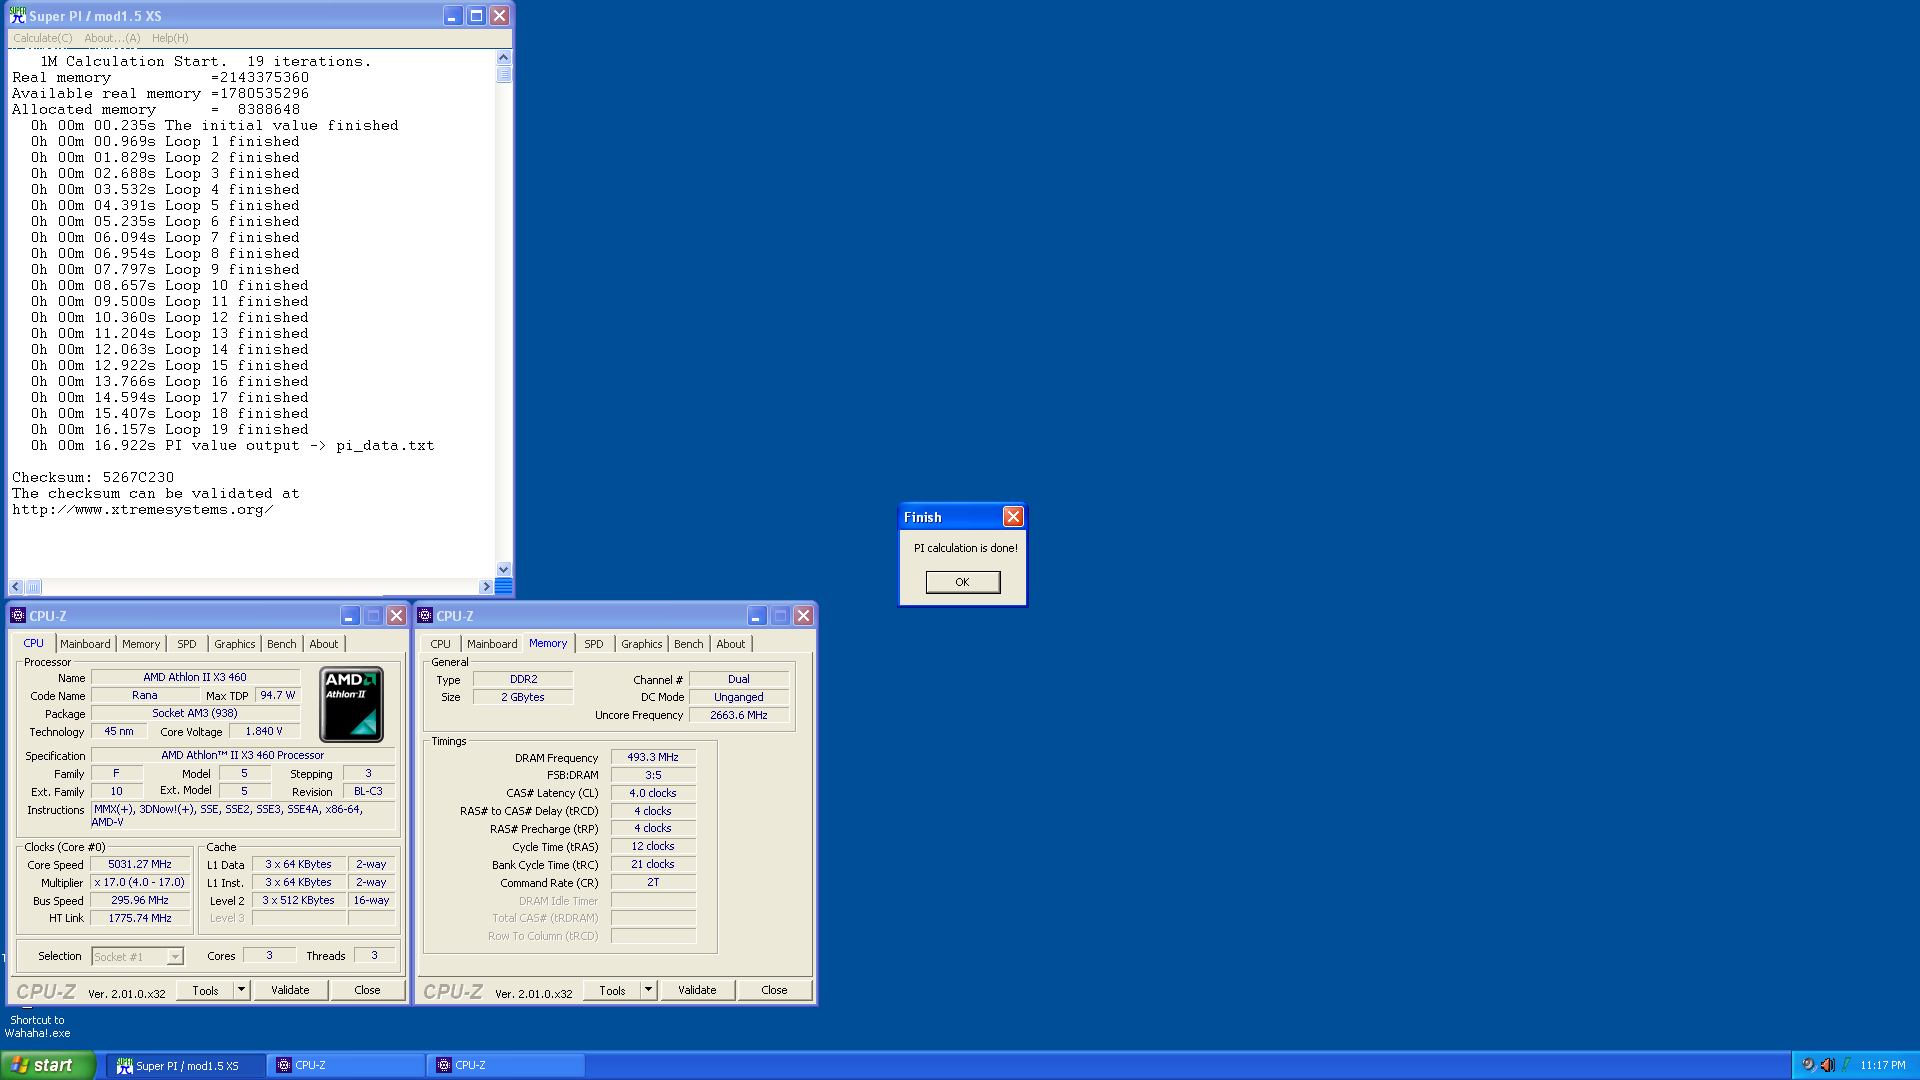Click the Loop 19 finished line

click(170, 430)
